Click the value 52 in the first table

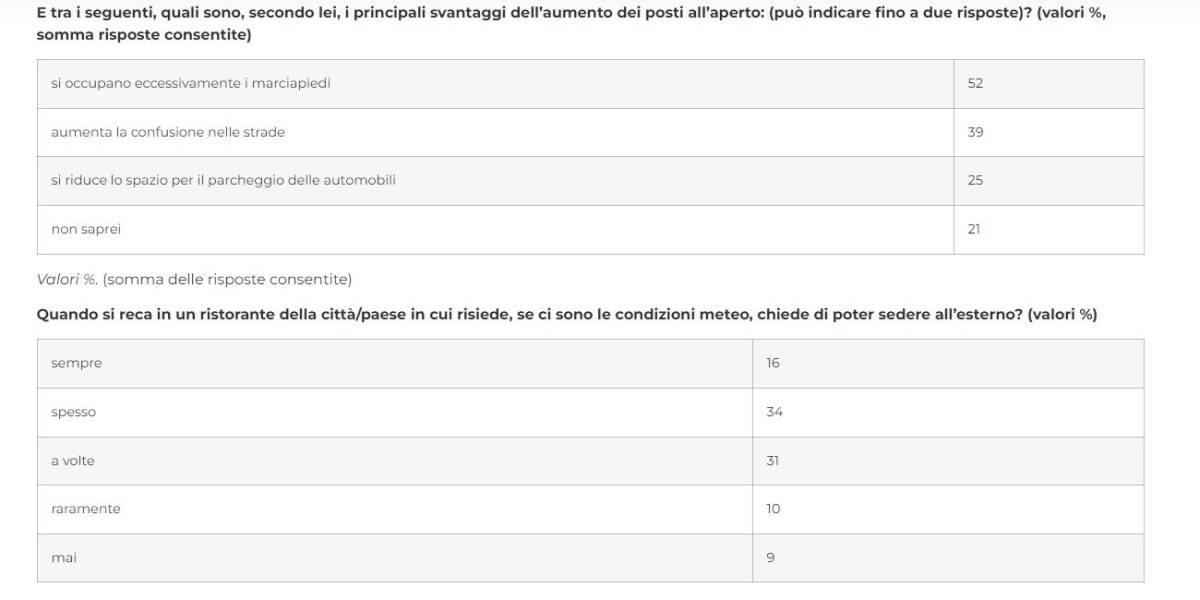[x=975, y=84]
